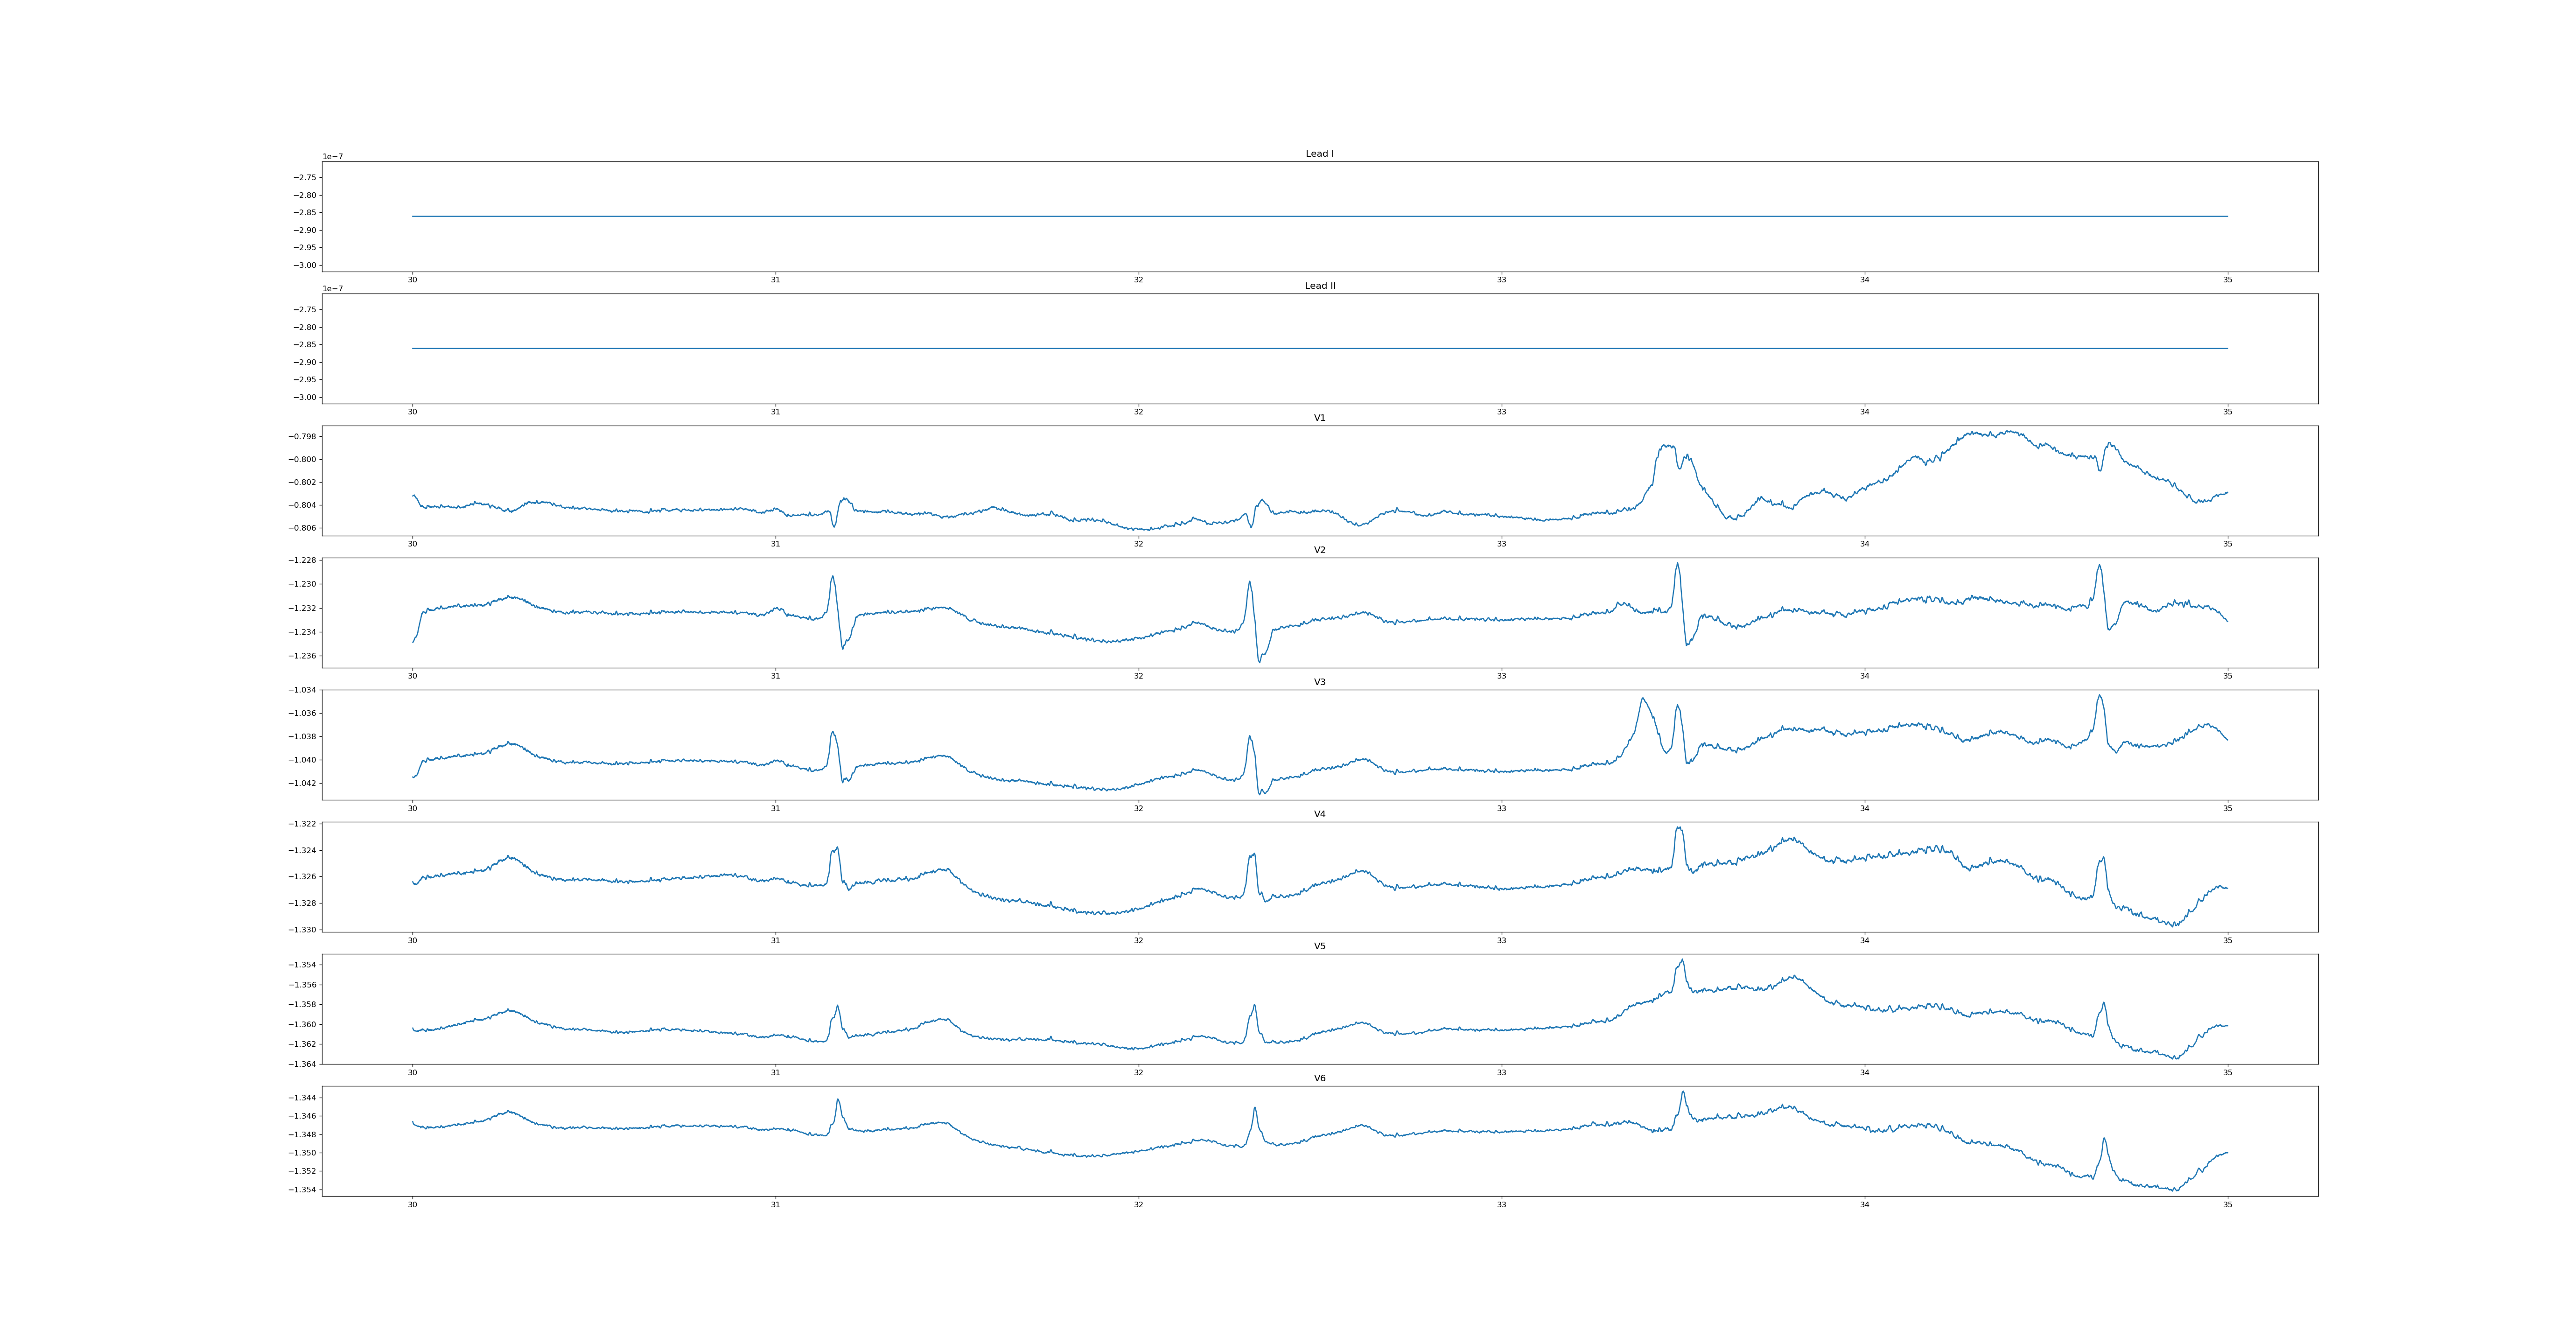This screenshot has height=1344, width=2576.
Task: Click the −1.354 y-axis tick of V6
Action: 302,1190
